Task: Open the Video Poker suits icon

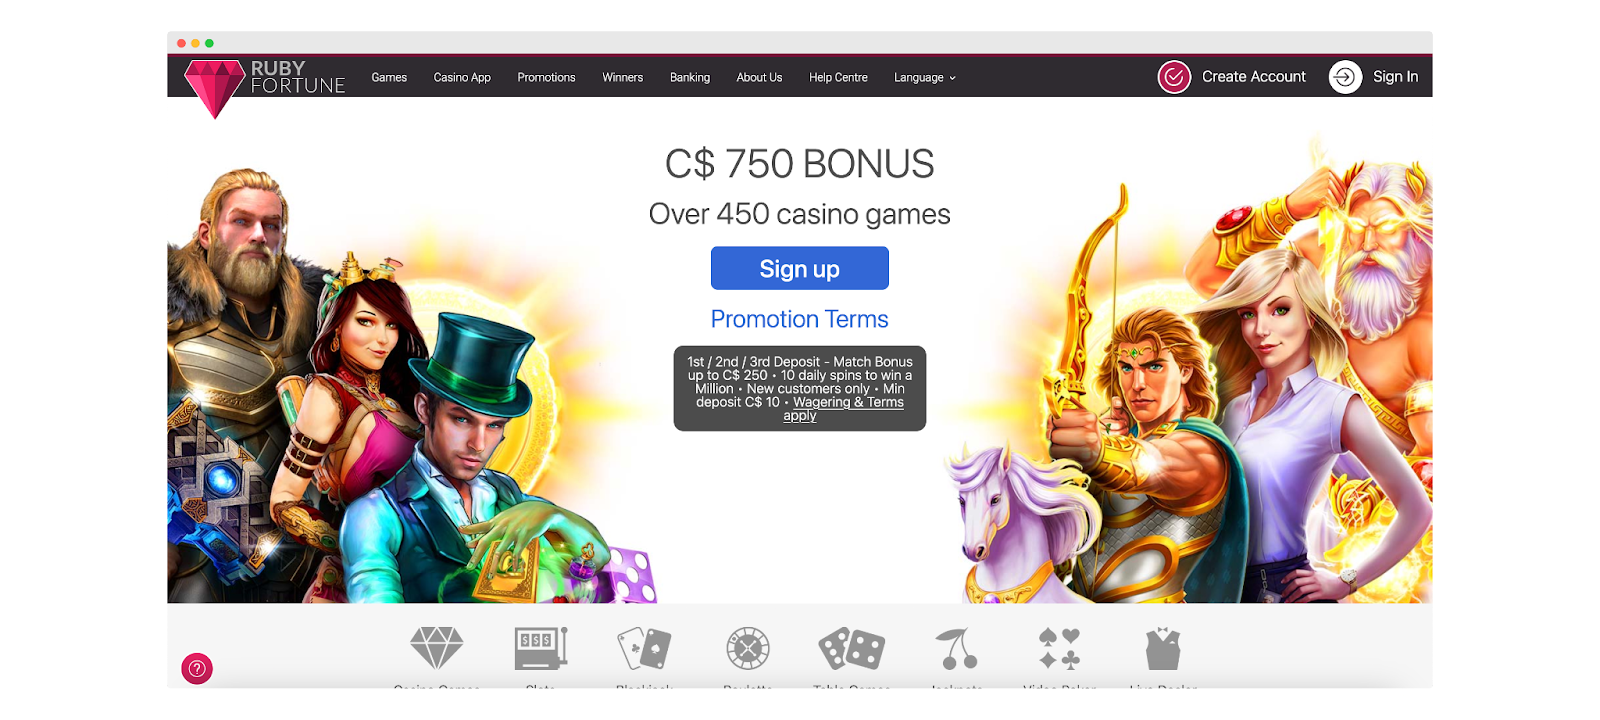Action: pos(1060,648)
